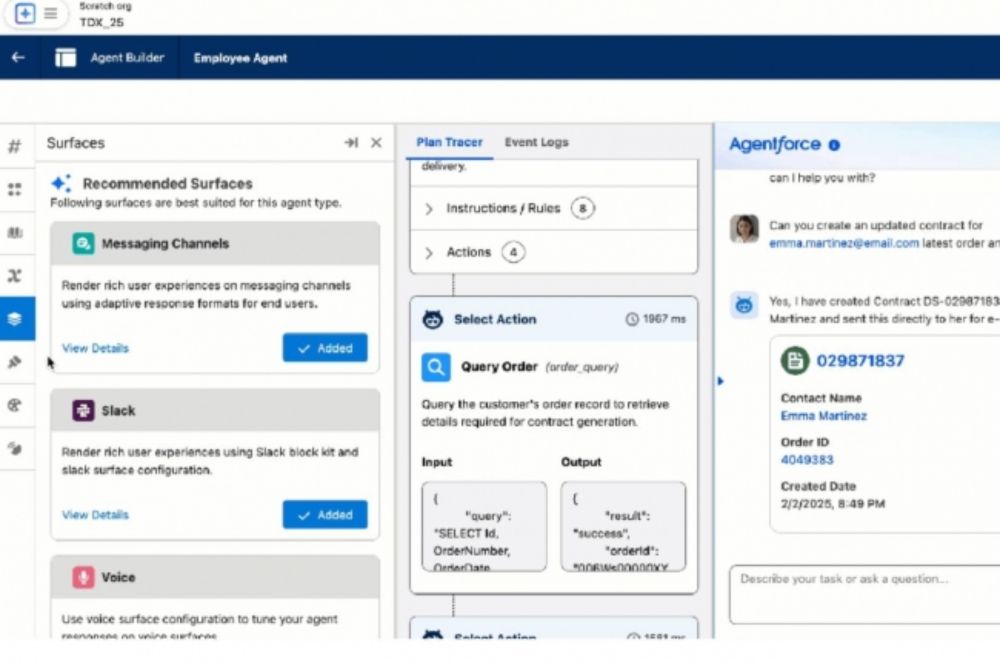Click the Agentforce info icon
The width and height of the screenshot is (1000, 666).
834,145
